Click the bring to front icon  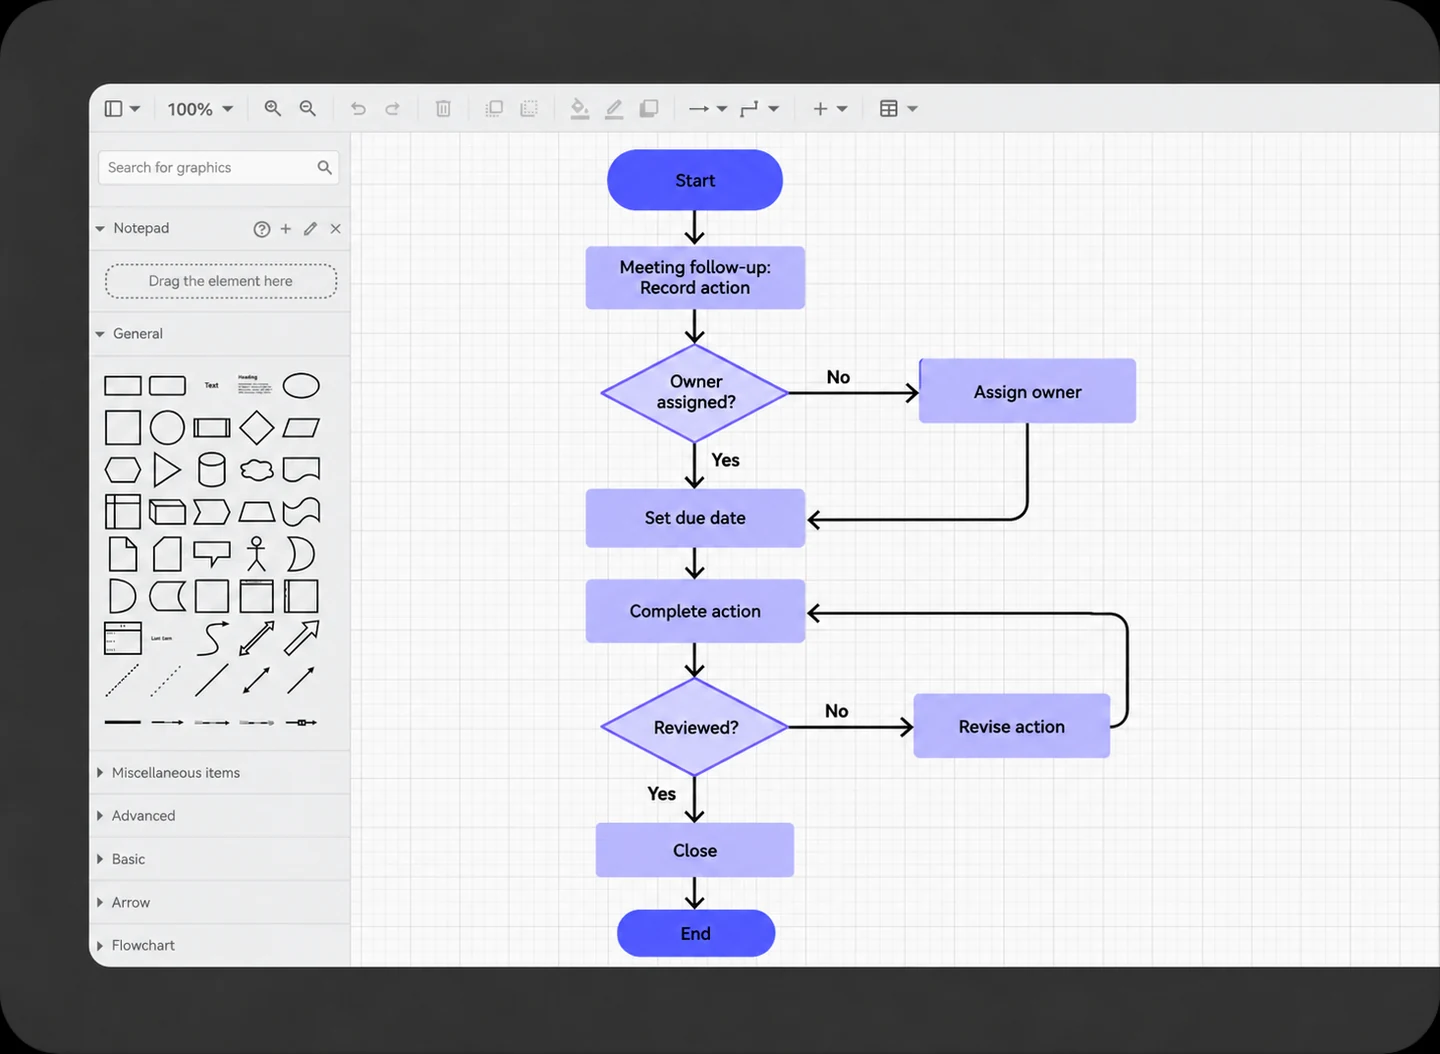[494, 109]
